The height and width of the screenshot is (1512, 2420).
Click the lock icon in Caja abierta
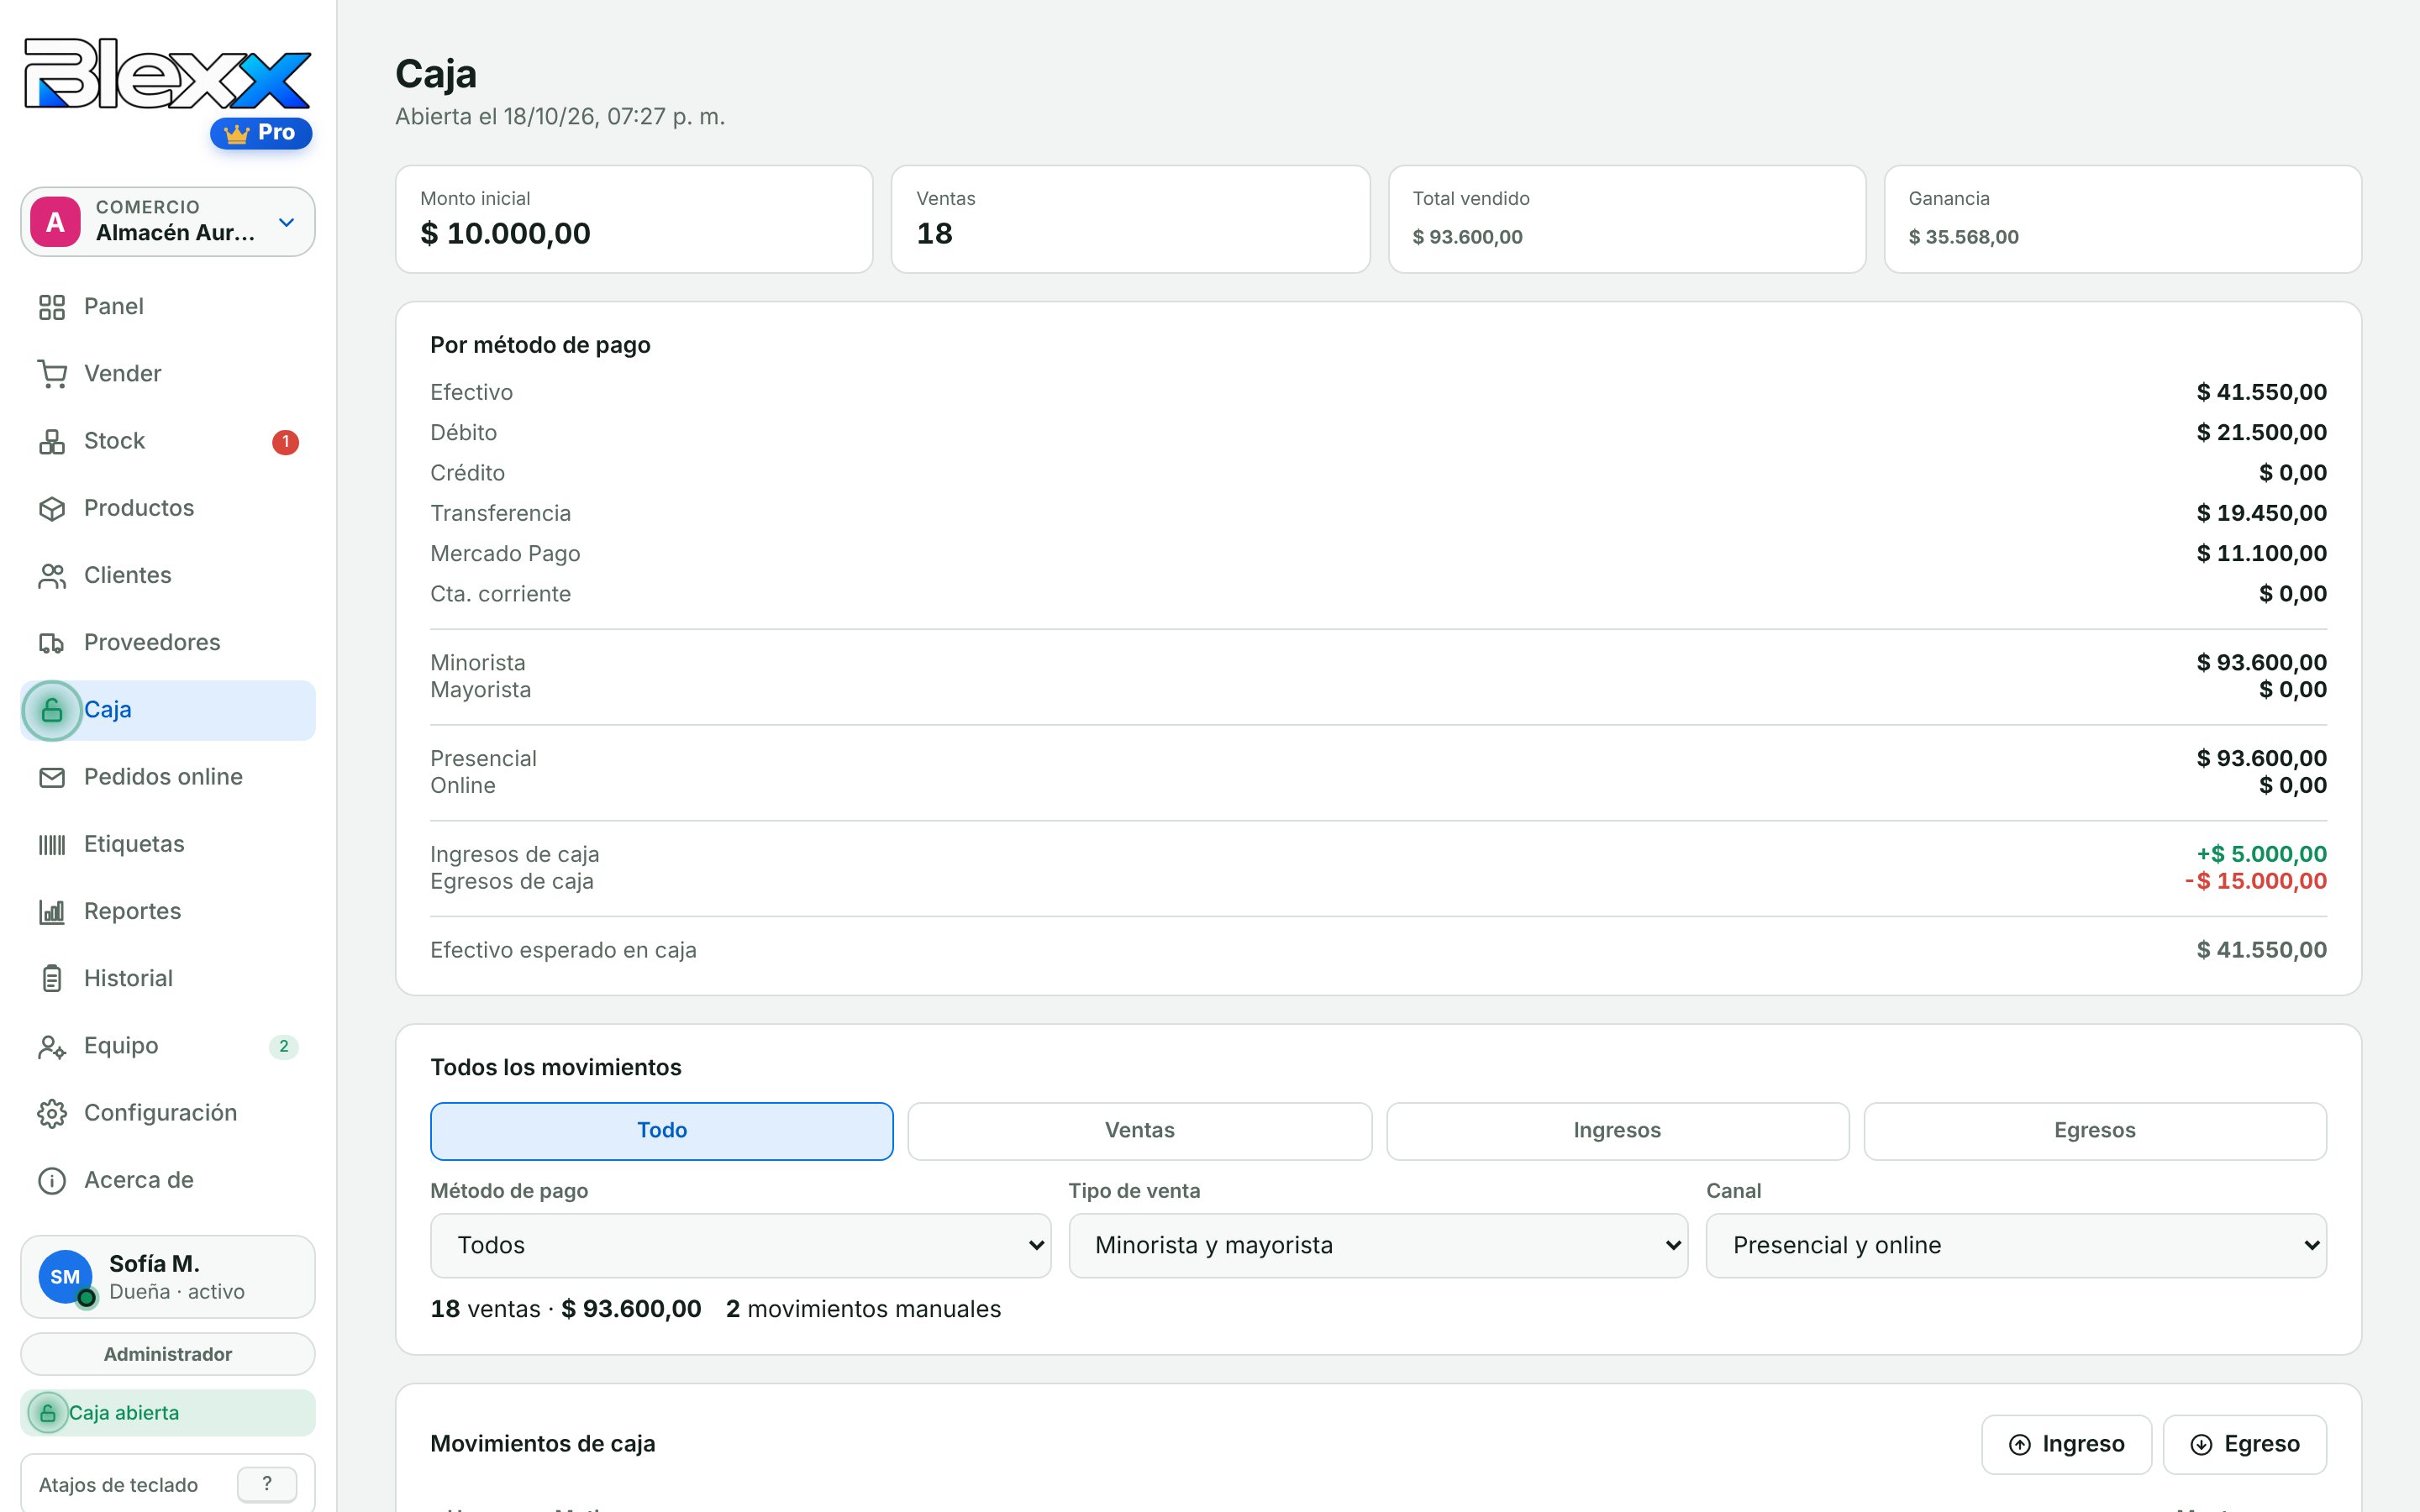48,1413
